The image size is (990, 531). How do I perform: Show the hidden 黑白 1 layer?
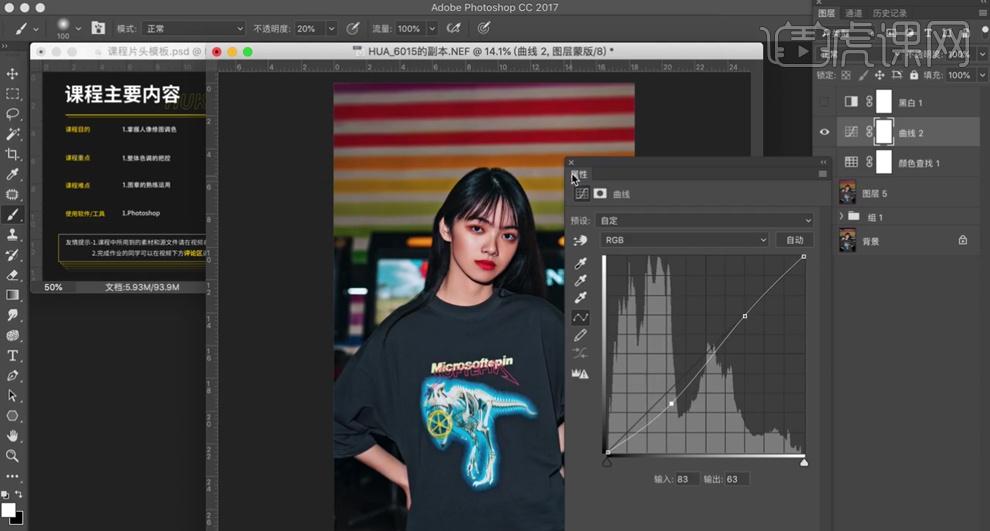825,102
